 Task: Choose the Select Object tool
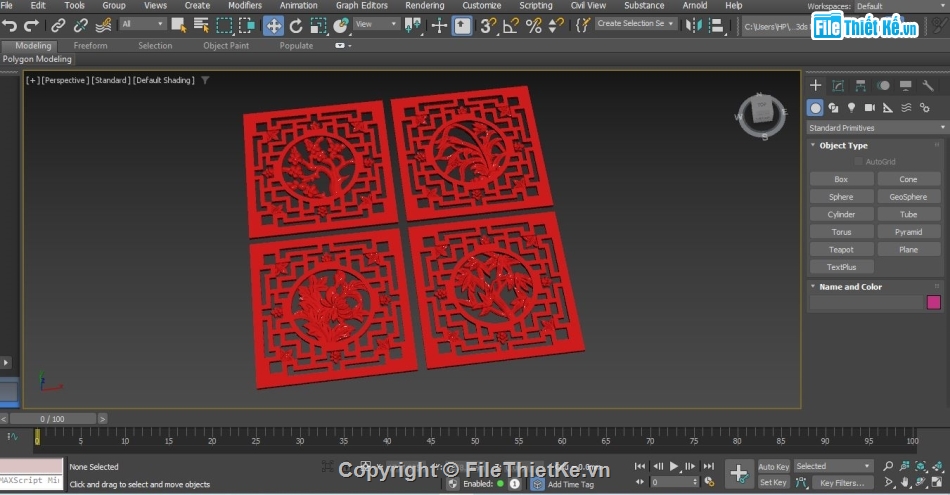pyautogui.click(x=179, y=25)
